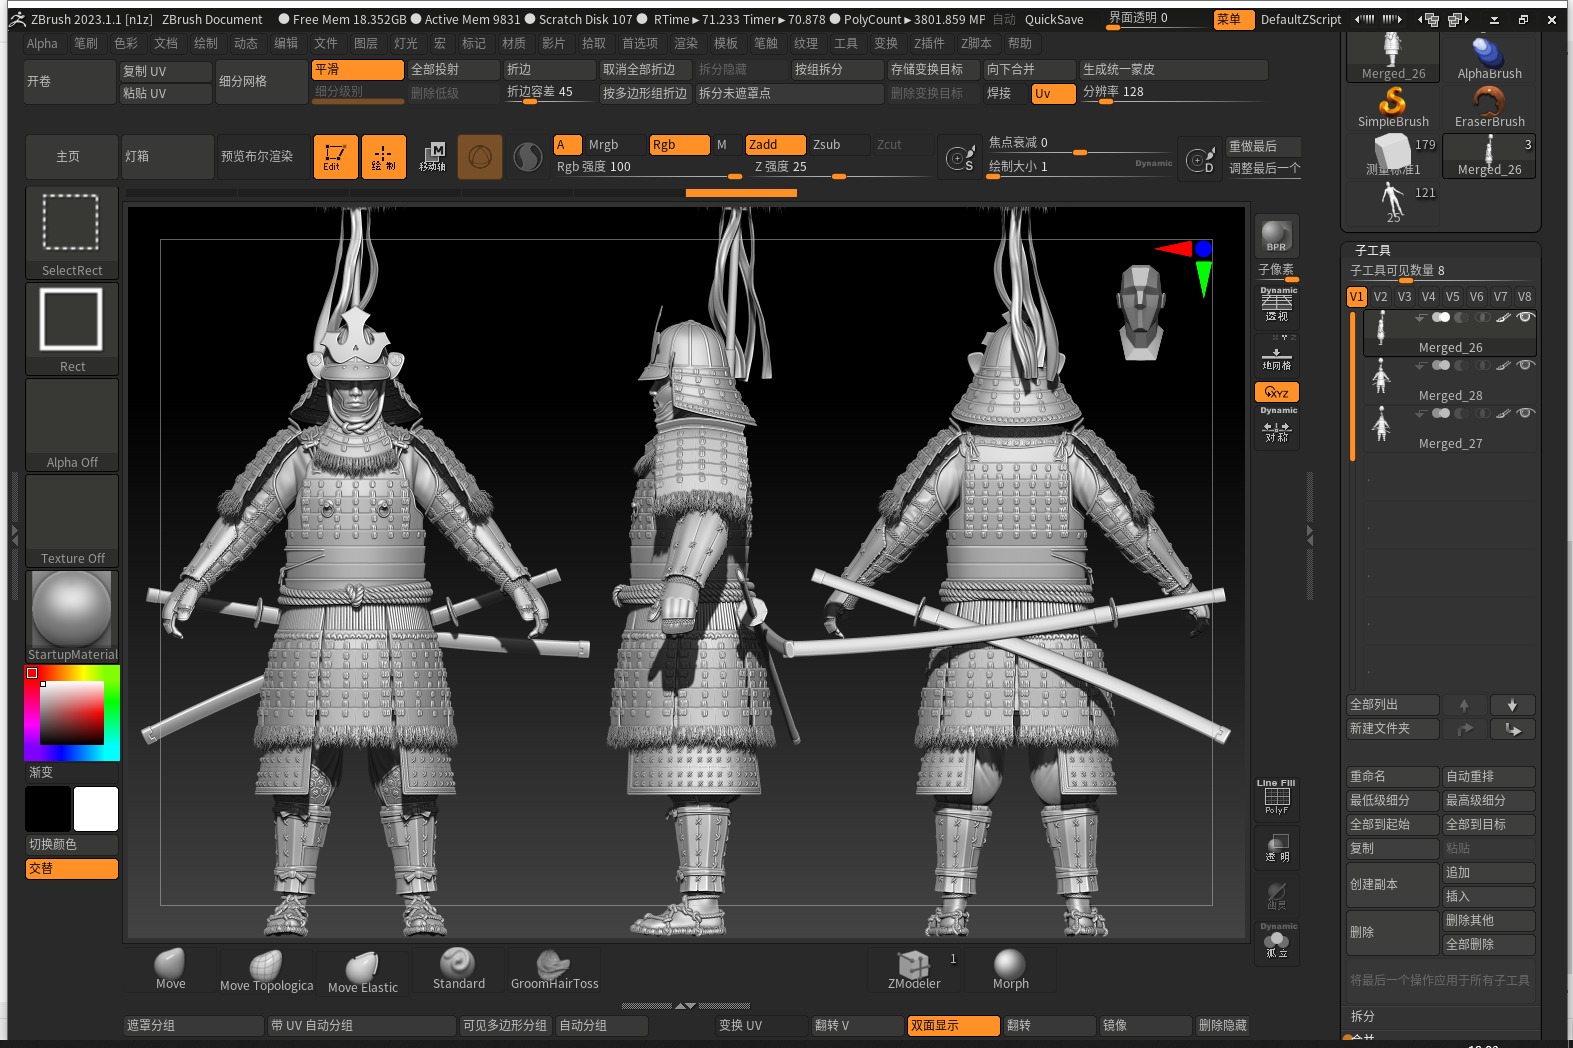Switch to subtool visibility set V5
The image size is (1573, 1048).
click(x=1452, y=296)
